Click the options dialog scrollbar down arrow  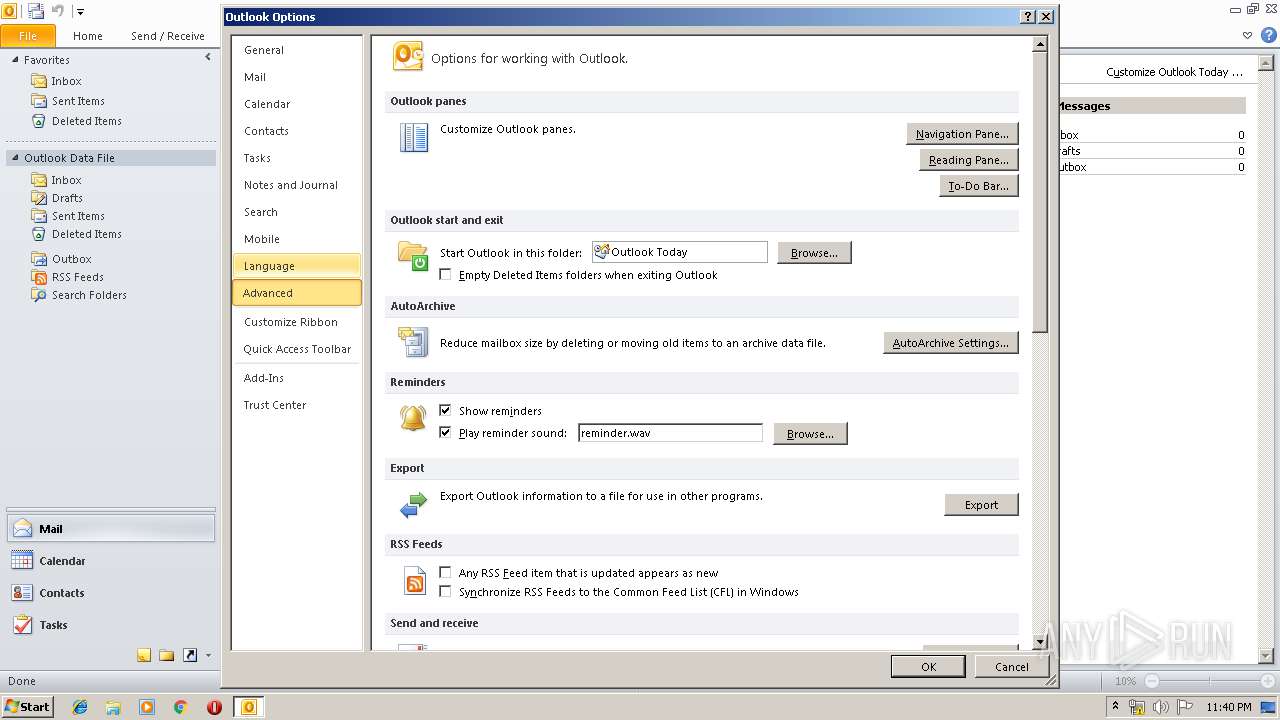click(x=1040, y=642)
